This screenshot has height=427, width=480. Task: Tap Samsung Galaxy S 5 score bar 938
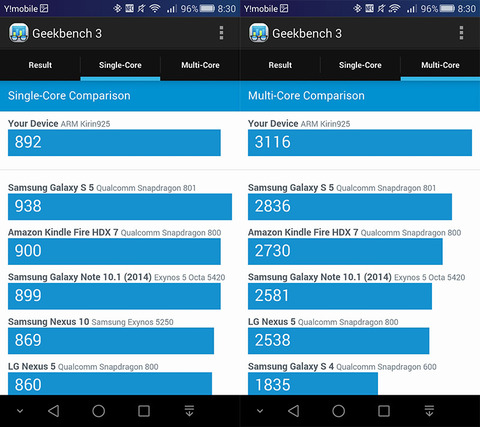120,207
